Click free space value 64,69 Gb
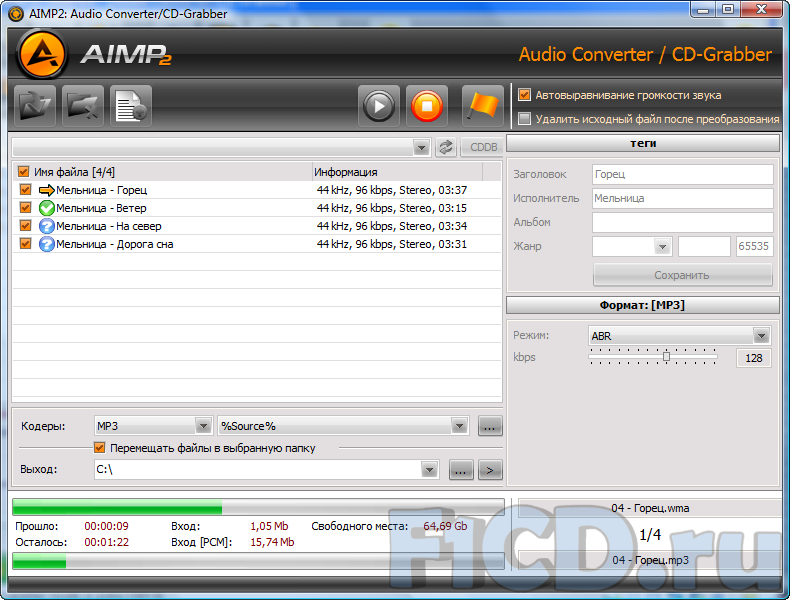The height and width of the screenshot is (600, 790). [445, 526]
